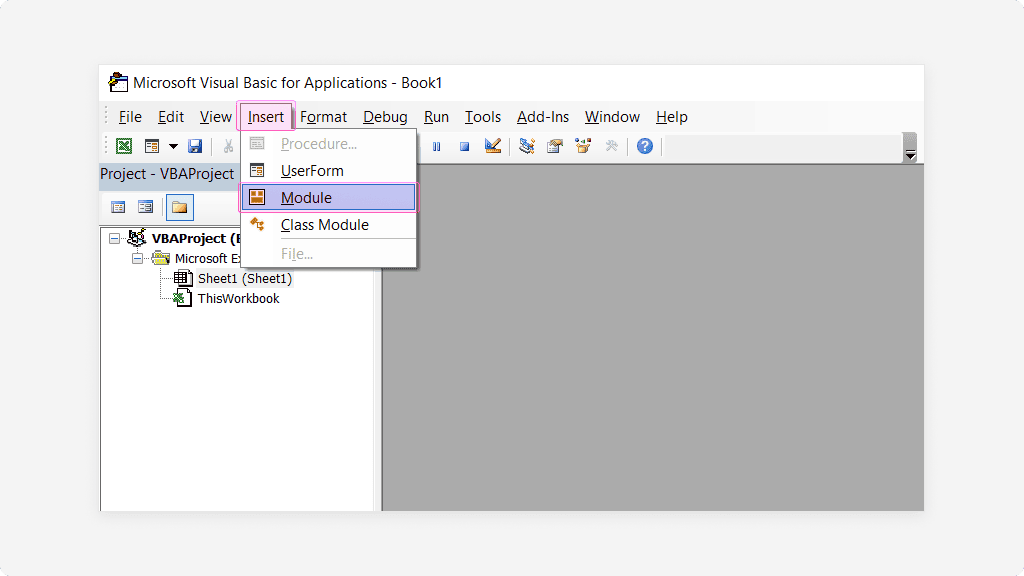Open the Run menu

pos(436,117)
